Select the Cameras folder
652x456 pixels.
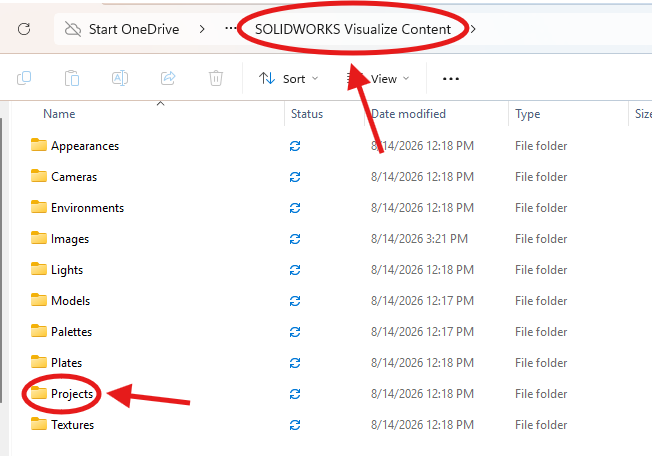pyautogui.click(x=64, y=177)
